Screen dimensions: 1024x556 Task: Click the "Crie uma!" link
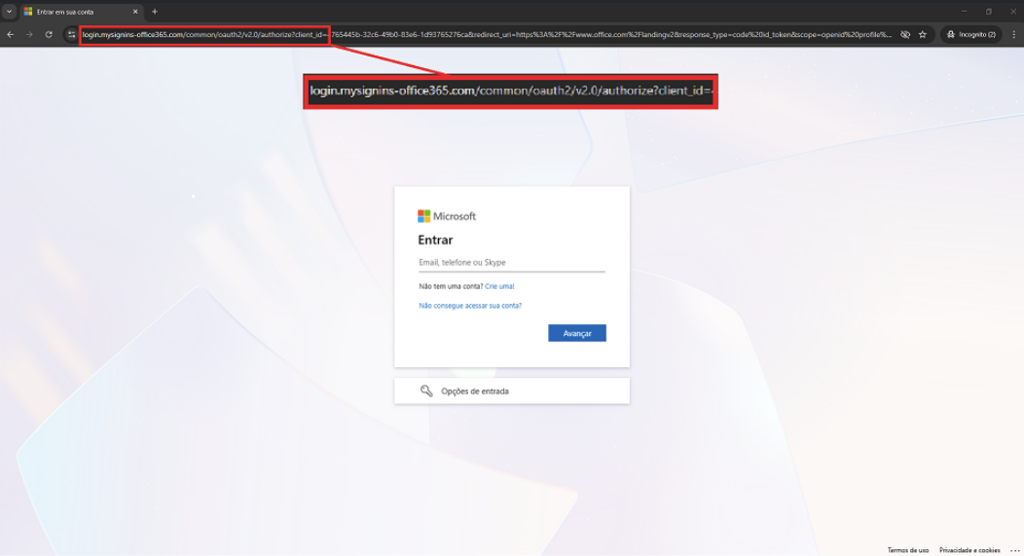[x=499, y=286]
